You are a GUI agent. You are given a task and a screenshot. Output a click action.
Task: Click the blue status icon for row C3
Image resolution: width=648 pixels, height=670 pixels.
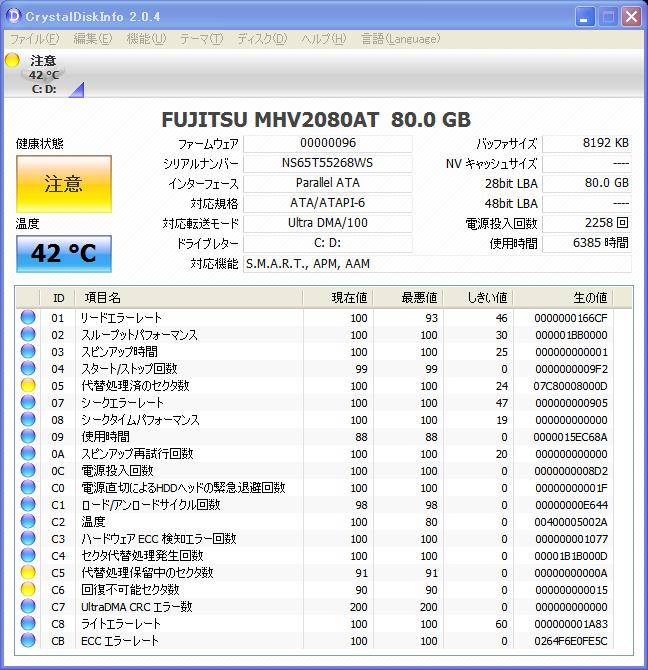pos(28,538)
